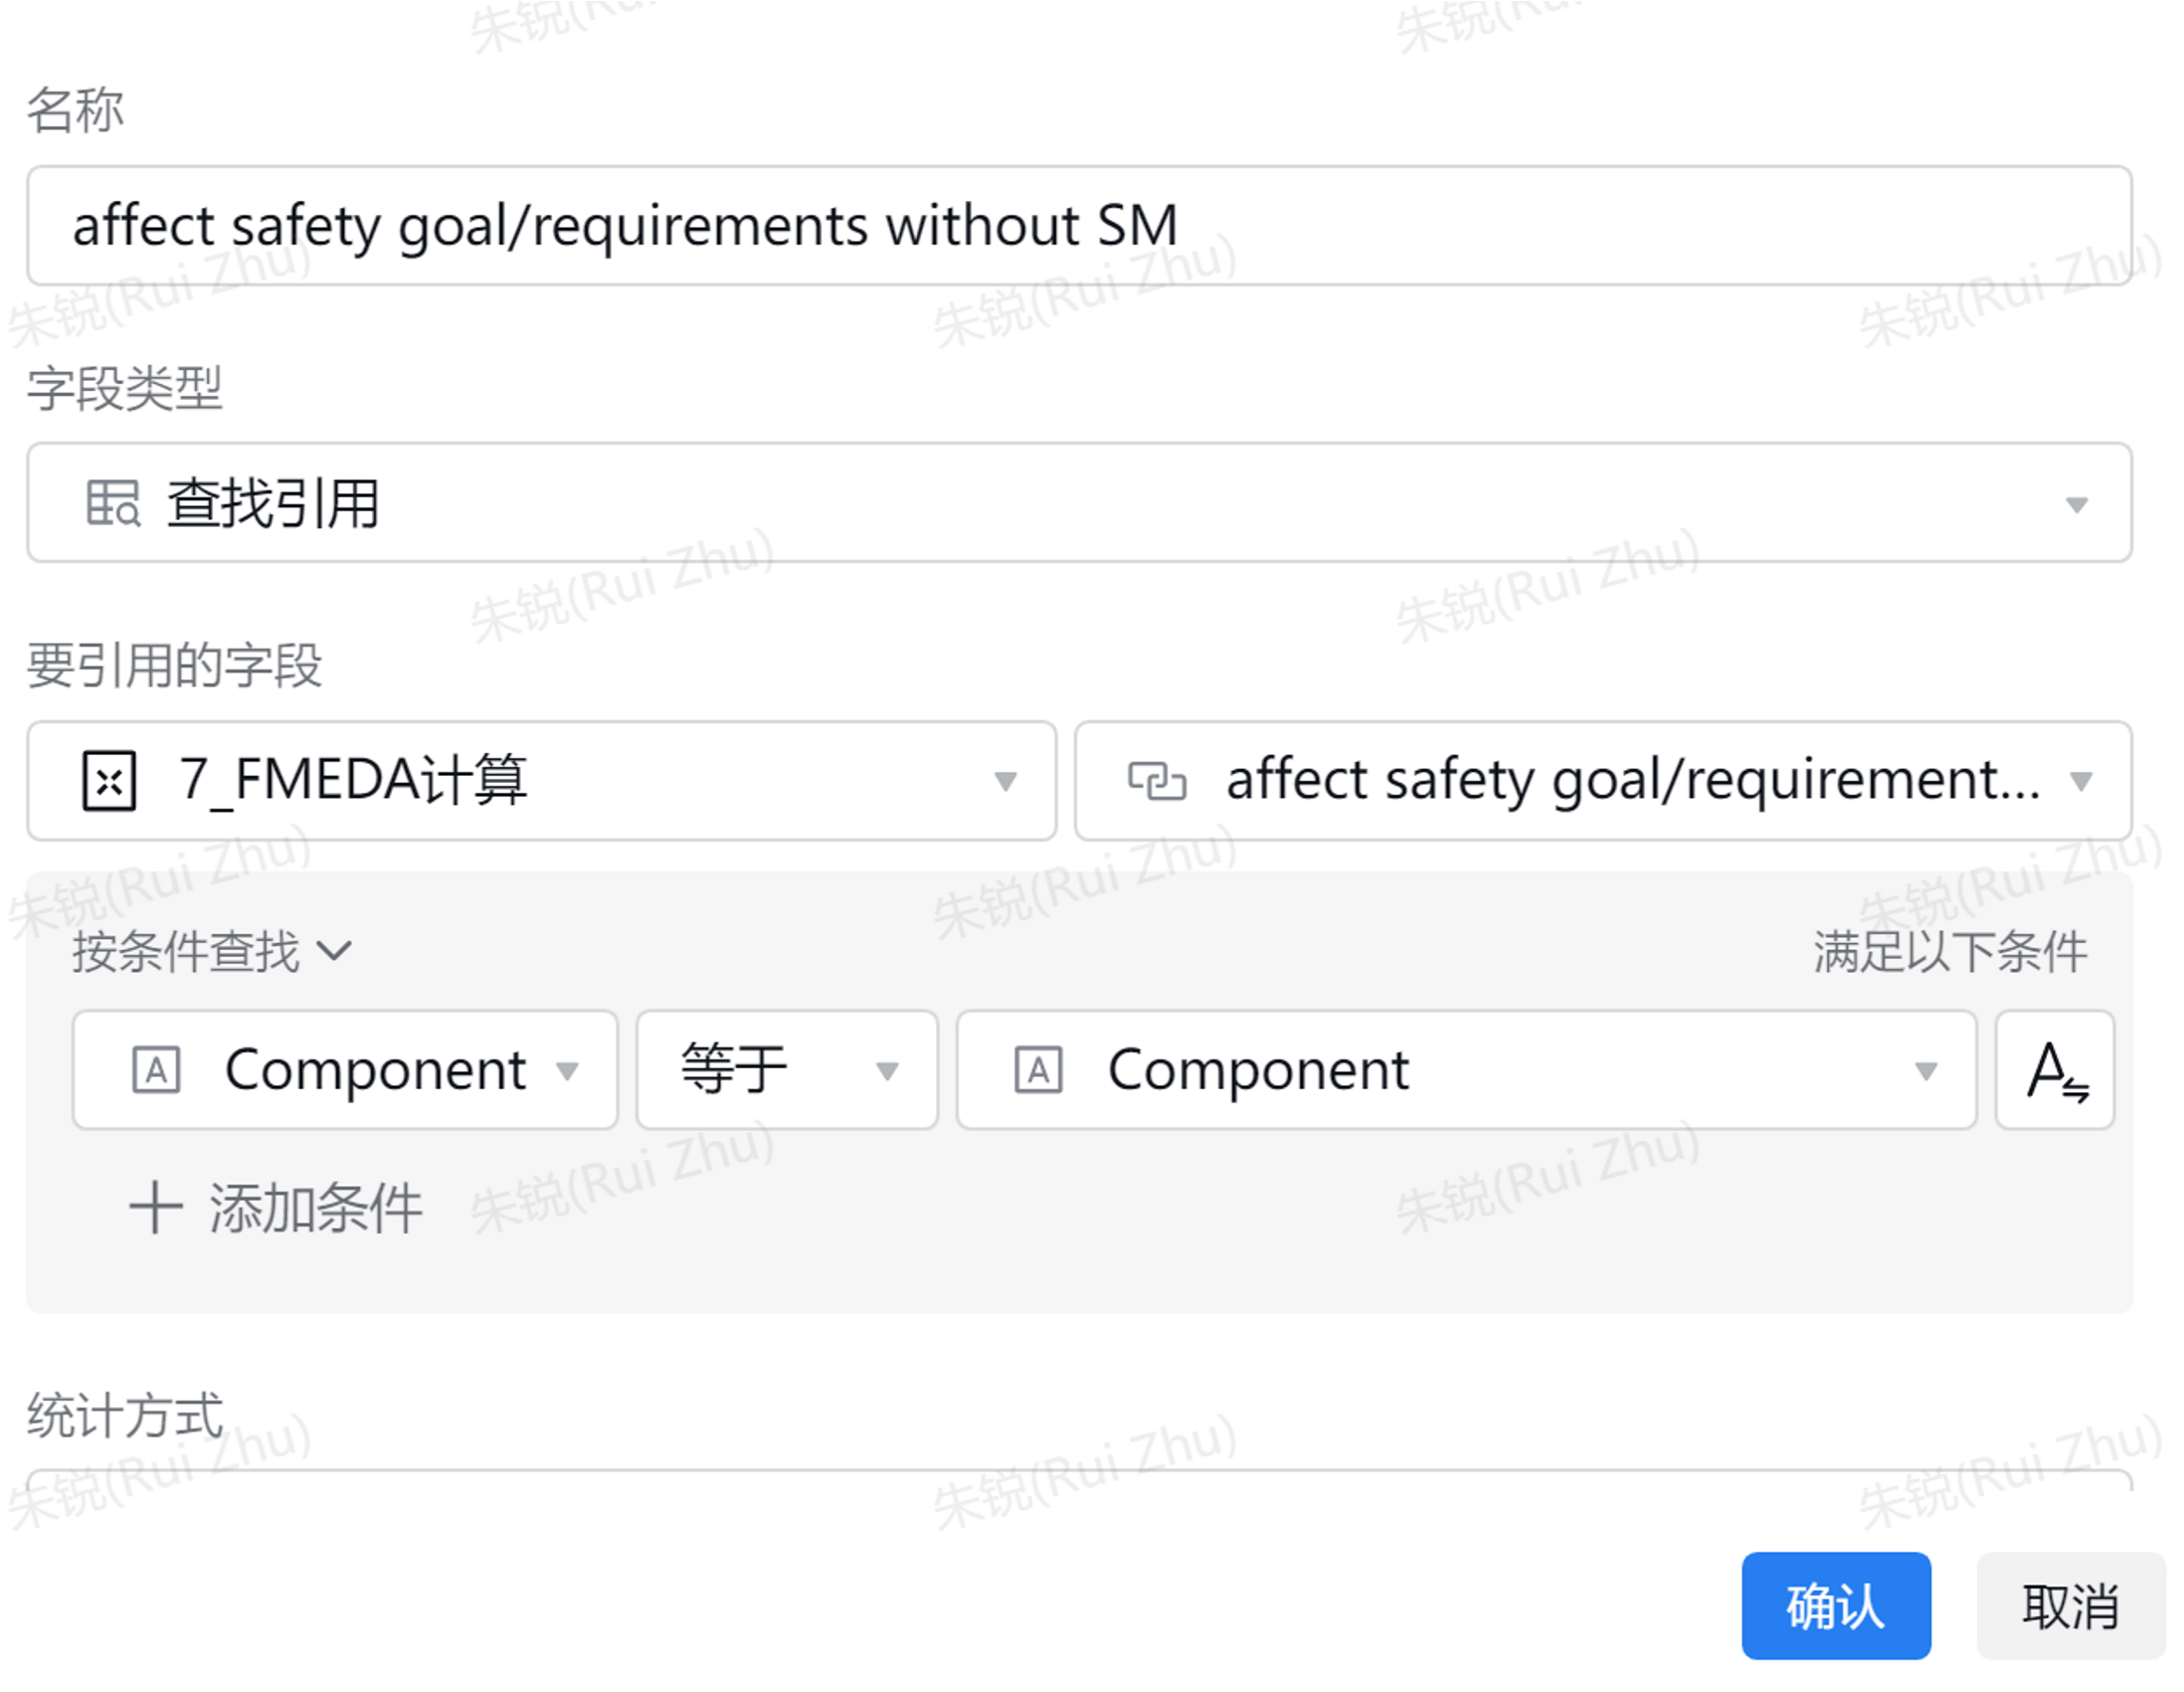Select the left Component field dropdown
This screenshot has width=2184, height=1692.
pyautogui.click(x=570, y=1069)
